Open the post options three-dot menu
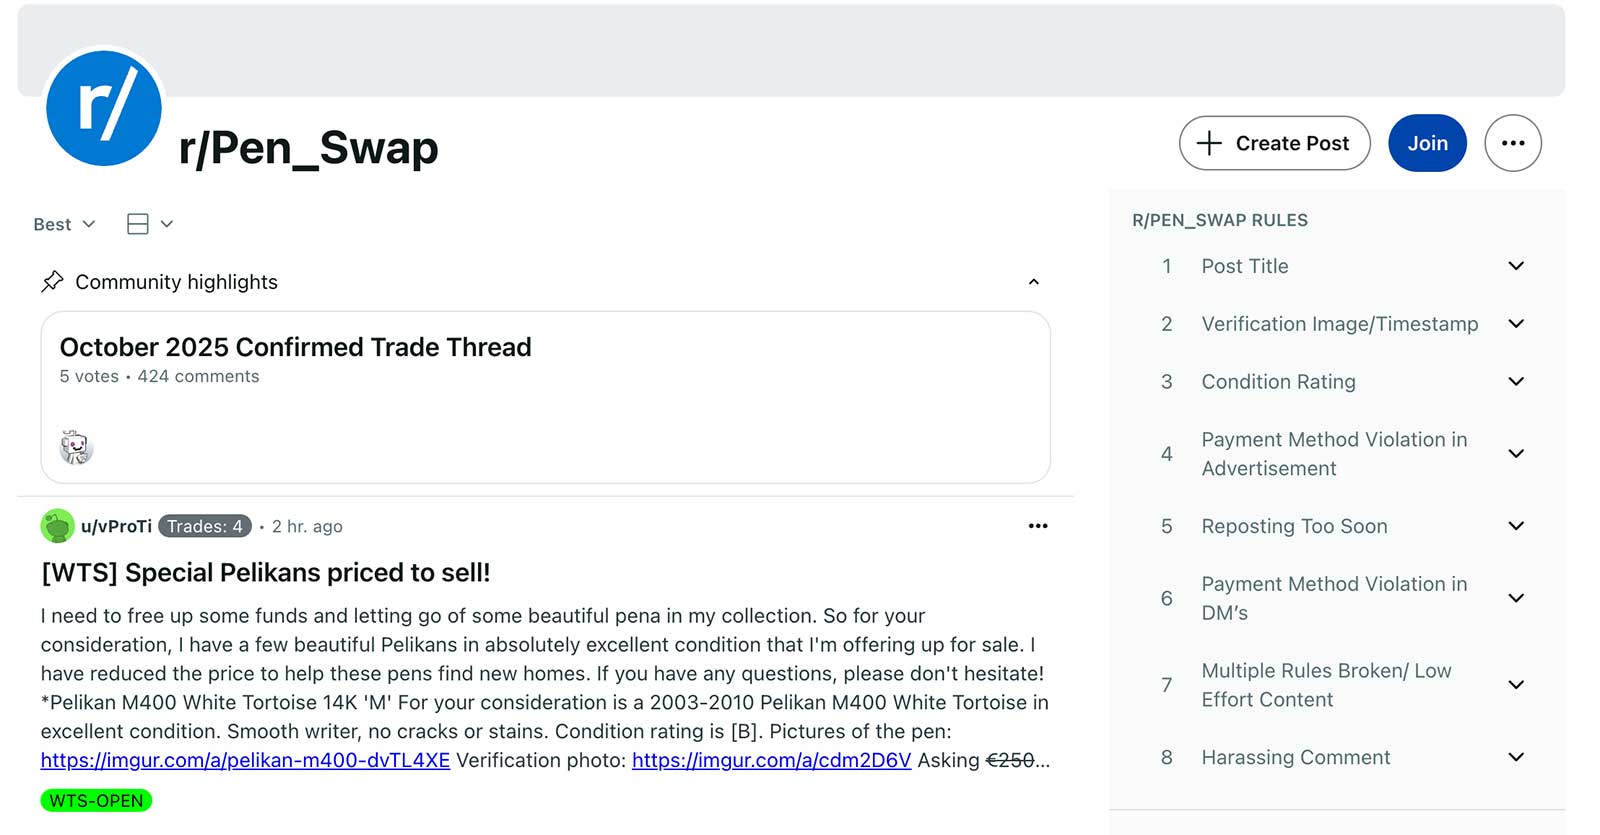 pyautogui.click(x=1038, y=526)
